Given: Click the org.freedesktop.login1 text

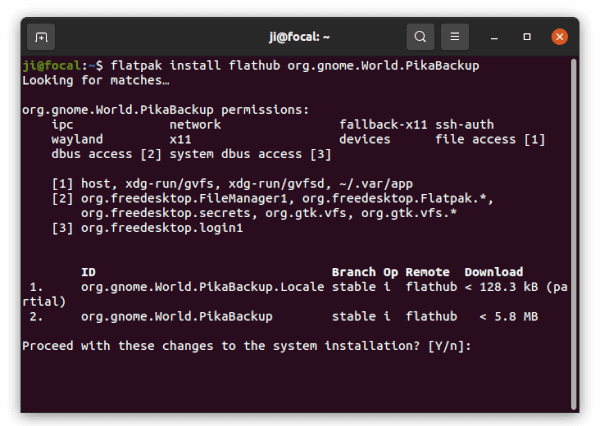Looking at the screenshot, I should coord(162,228).
